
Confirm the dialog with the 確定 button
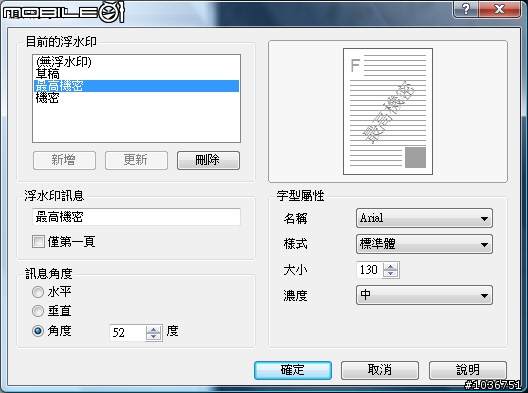(293, 370)
